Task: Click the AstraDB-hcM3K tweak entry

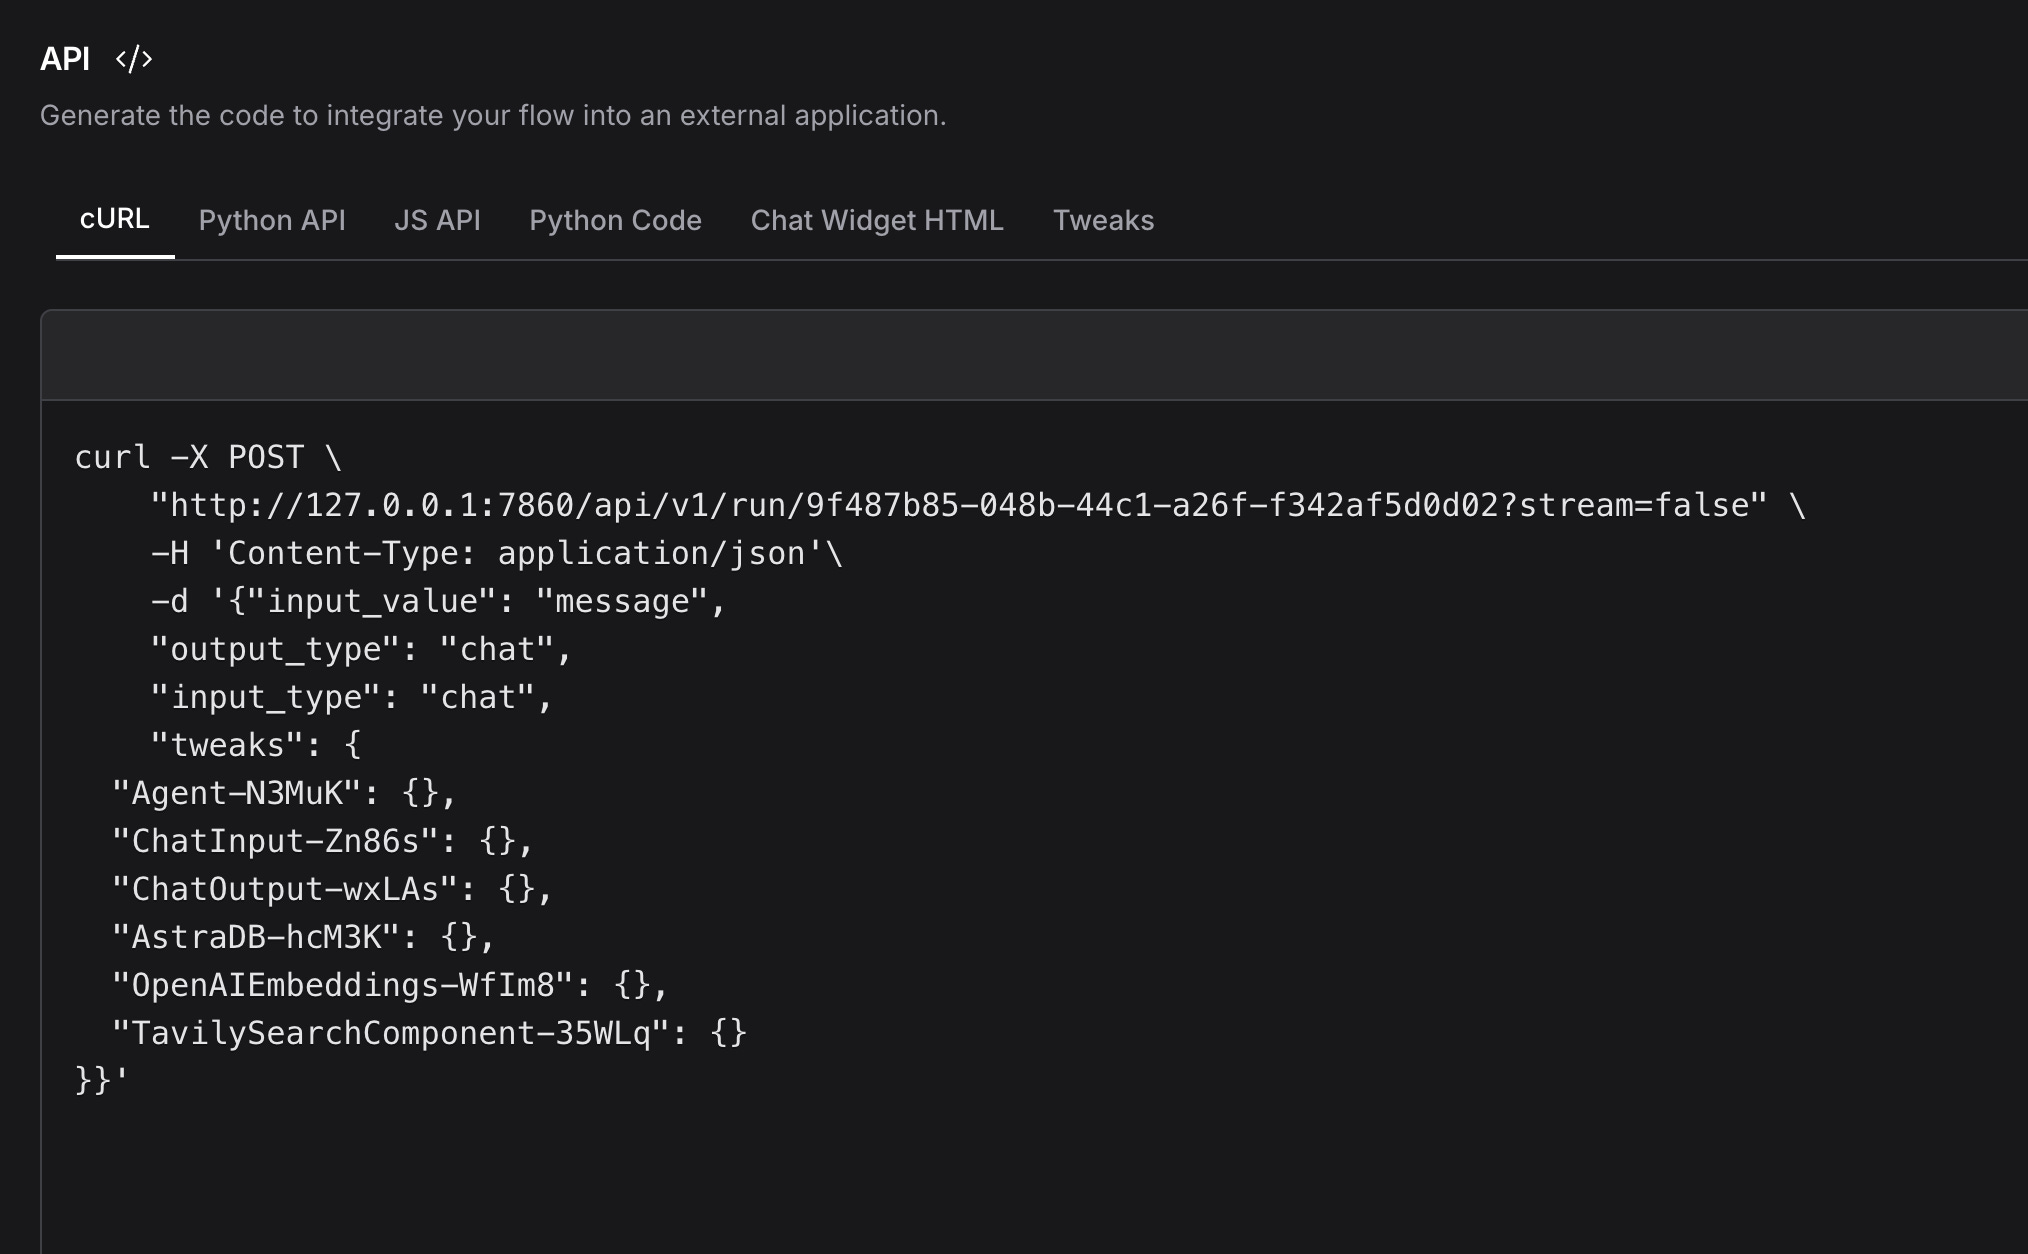Action: click(300, 936)
